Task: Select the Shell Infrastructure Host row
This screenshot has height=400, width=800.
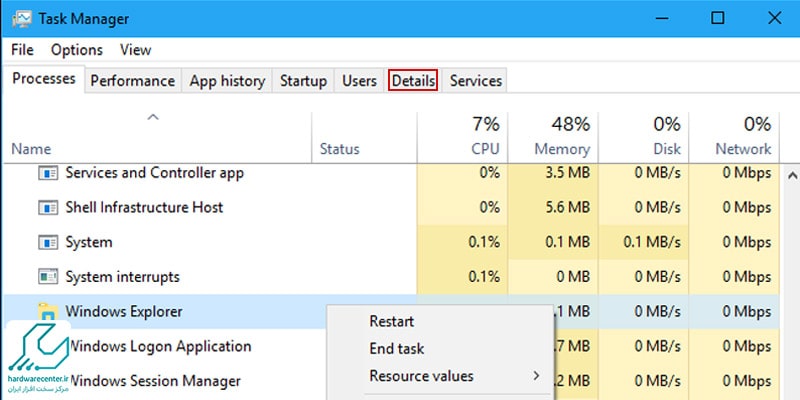Action: coord(391,208)
